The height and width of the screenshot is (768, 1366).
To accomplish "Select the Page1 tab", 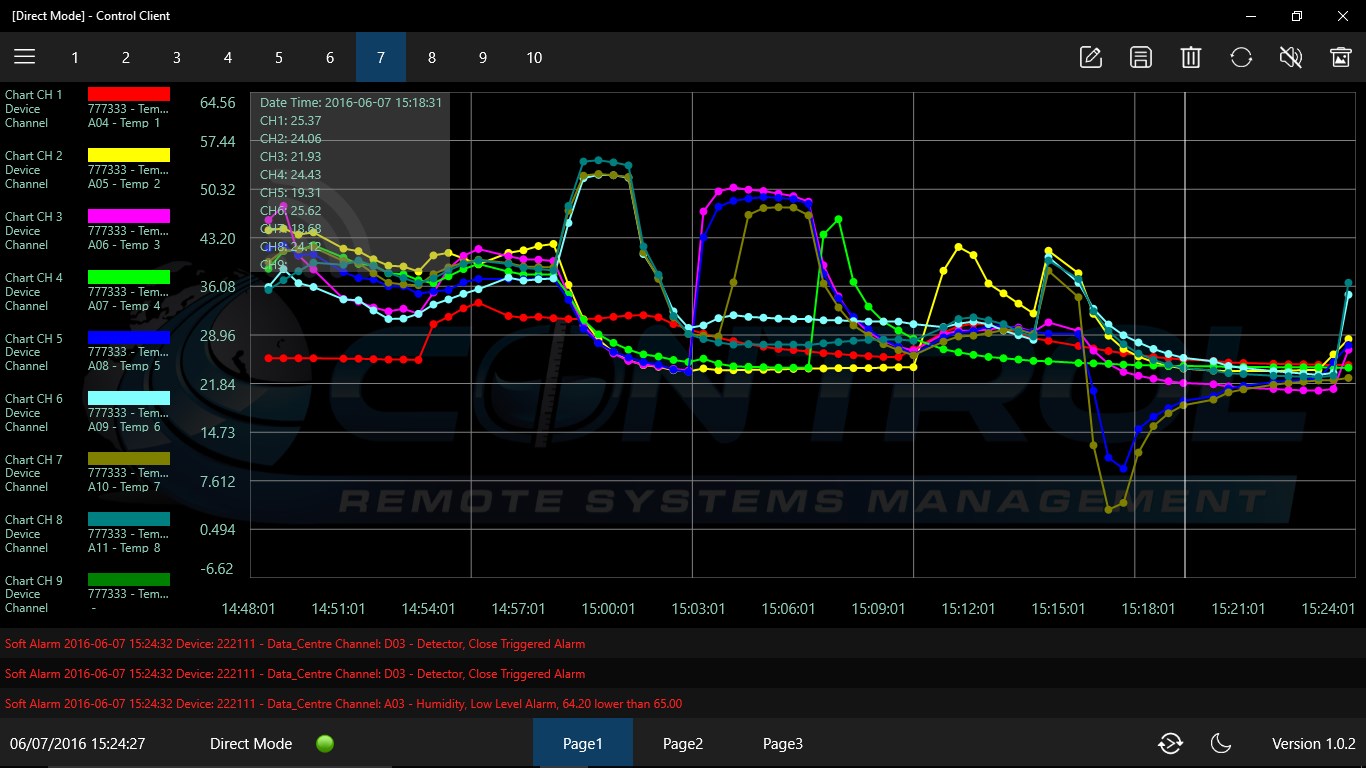I will coord(583,743).
